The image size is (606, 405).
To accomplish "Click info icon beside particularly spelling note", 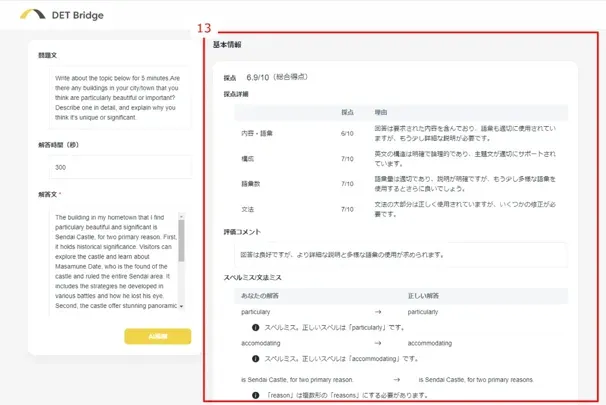I will pos(255,327).
